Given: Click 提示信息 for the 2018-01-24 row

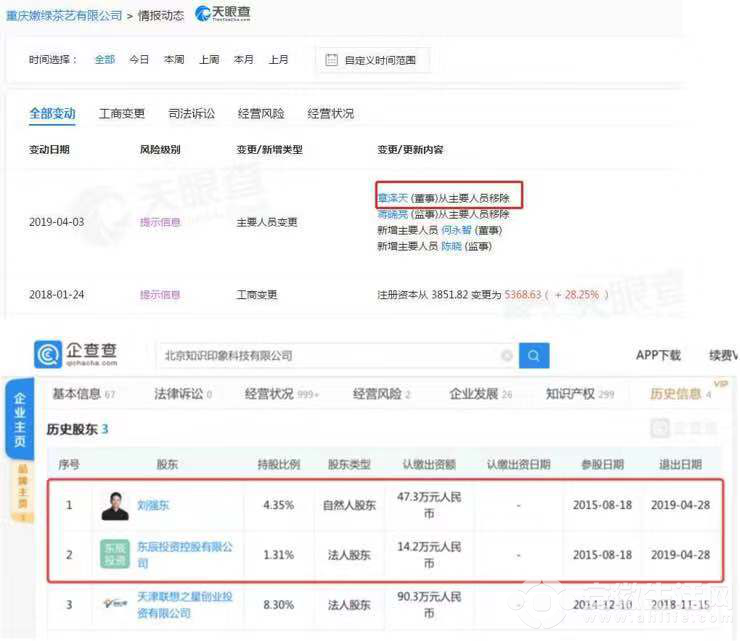Looking at the screenshot, I should tap(160, 295).
